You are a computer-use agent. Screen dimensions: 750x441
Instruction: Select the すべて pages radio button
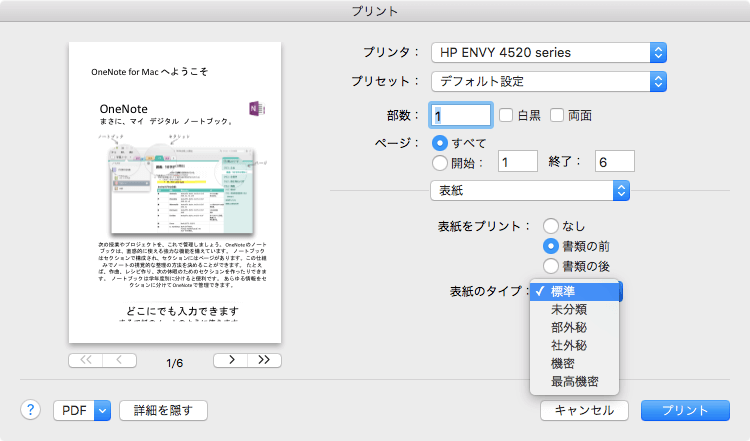(x=440, y=143)
